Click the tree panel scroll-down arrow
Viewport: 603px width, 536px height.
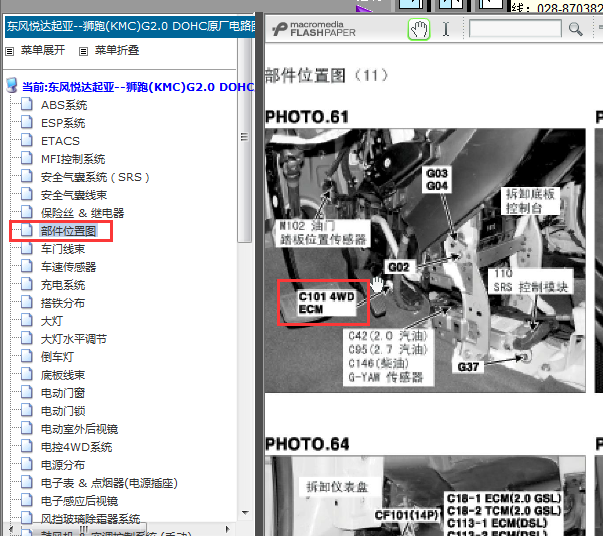click(x=245, y=513)
